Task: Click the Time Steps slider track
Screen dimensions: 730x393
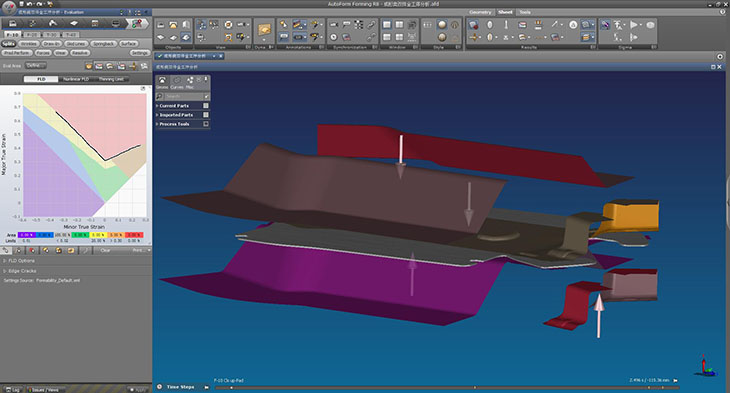Action: (x=446, y=387)
